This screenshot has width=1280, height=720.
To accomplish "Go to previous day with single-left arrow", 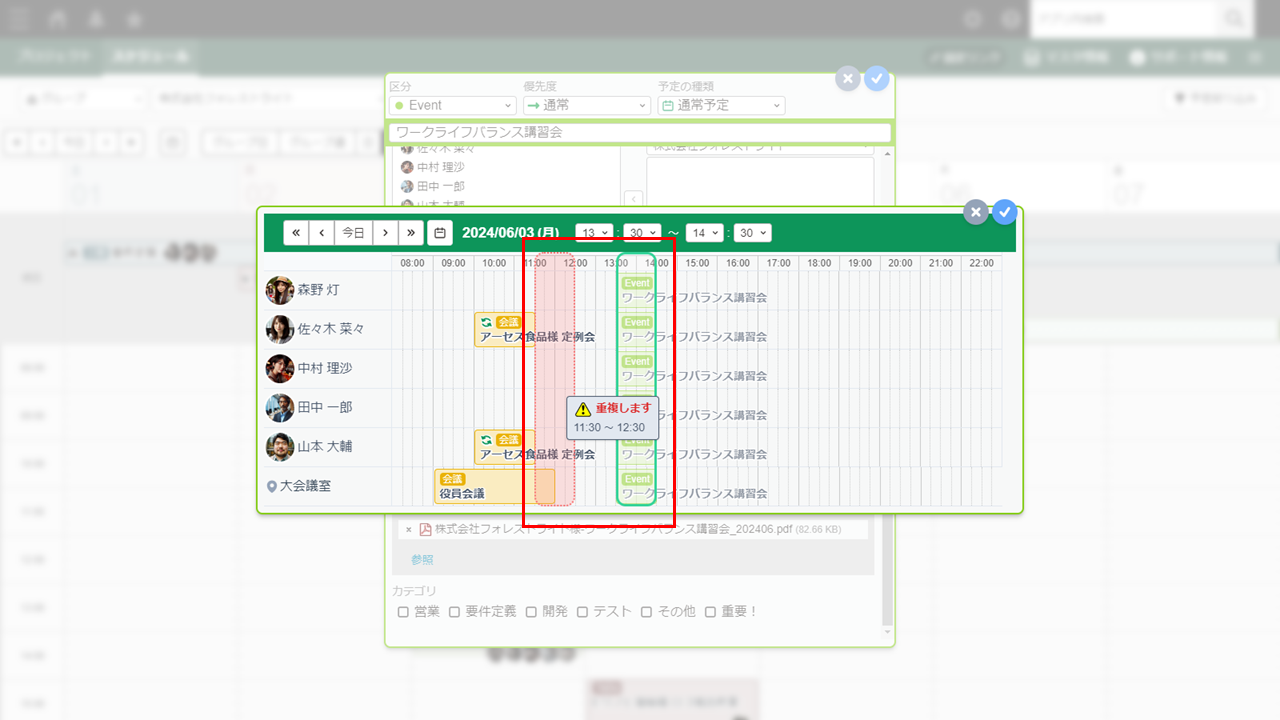I will coord(322,233).
